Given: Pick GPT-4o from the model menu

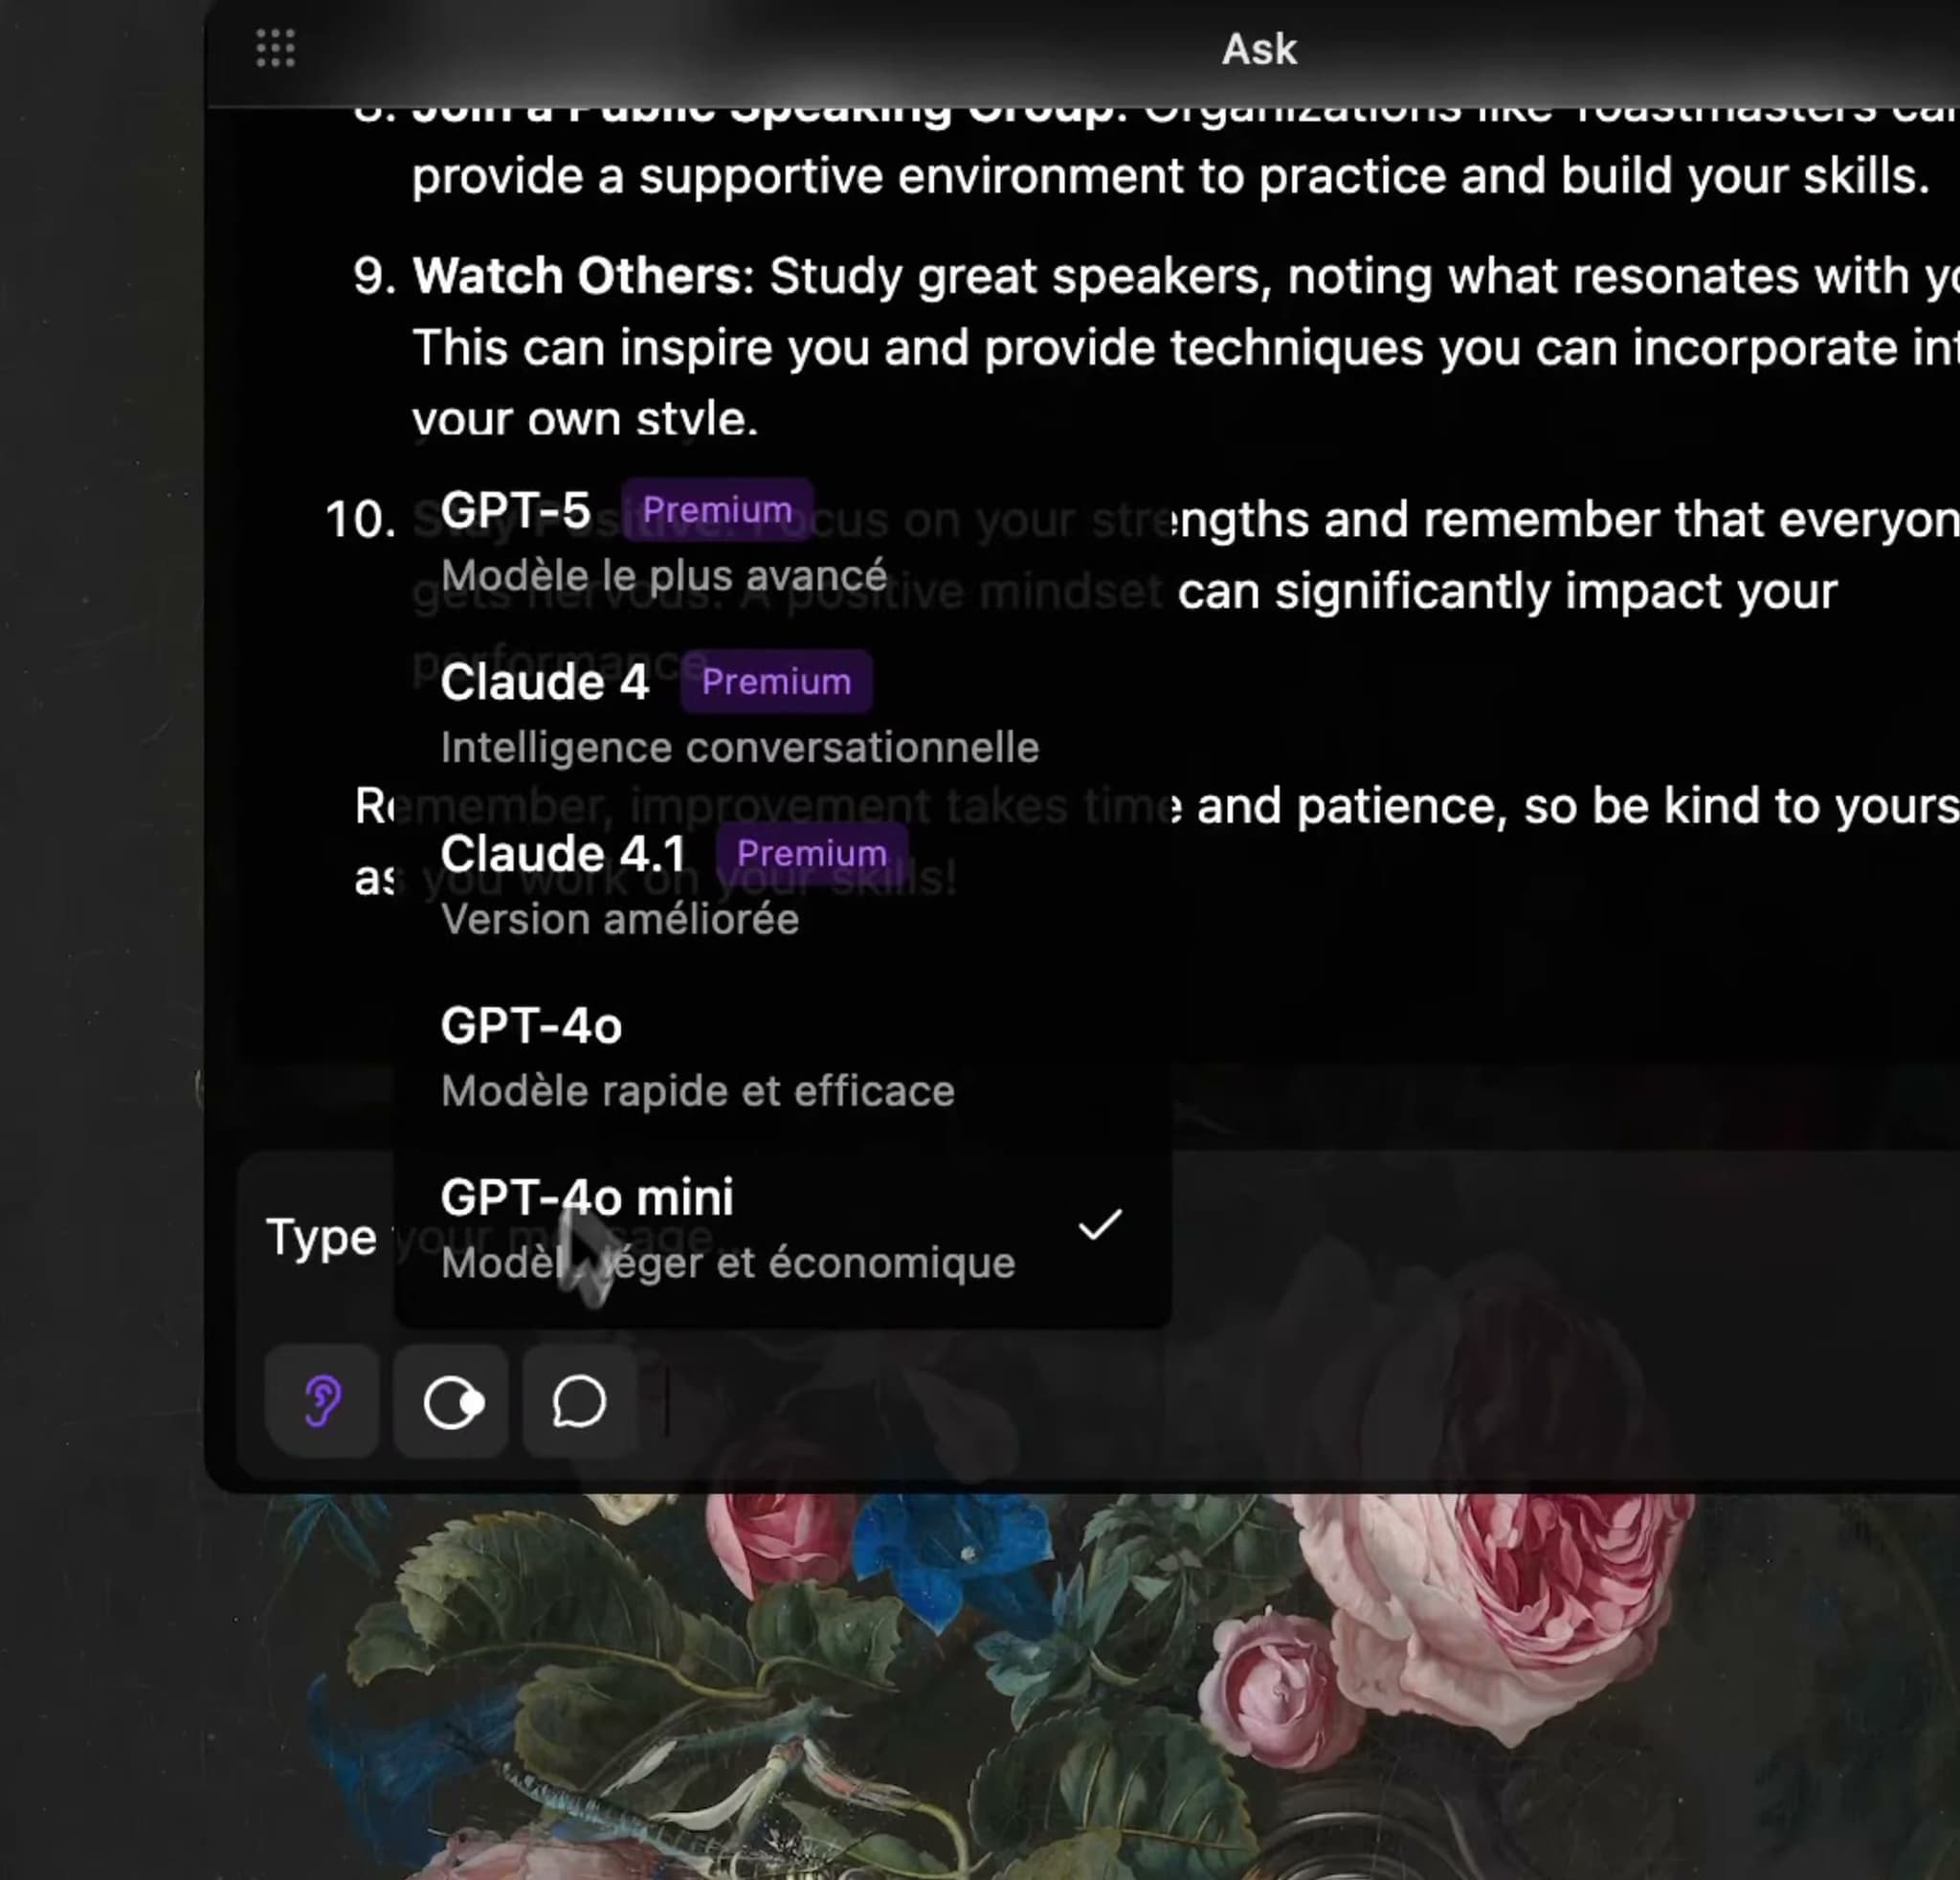Looking at the screenshot, I should pyautogui.click(x=531, y=1027).
